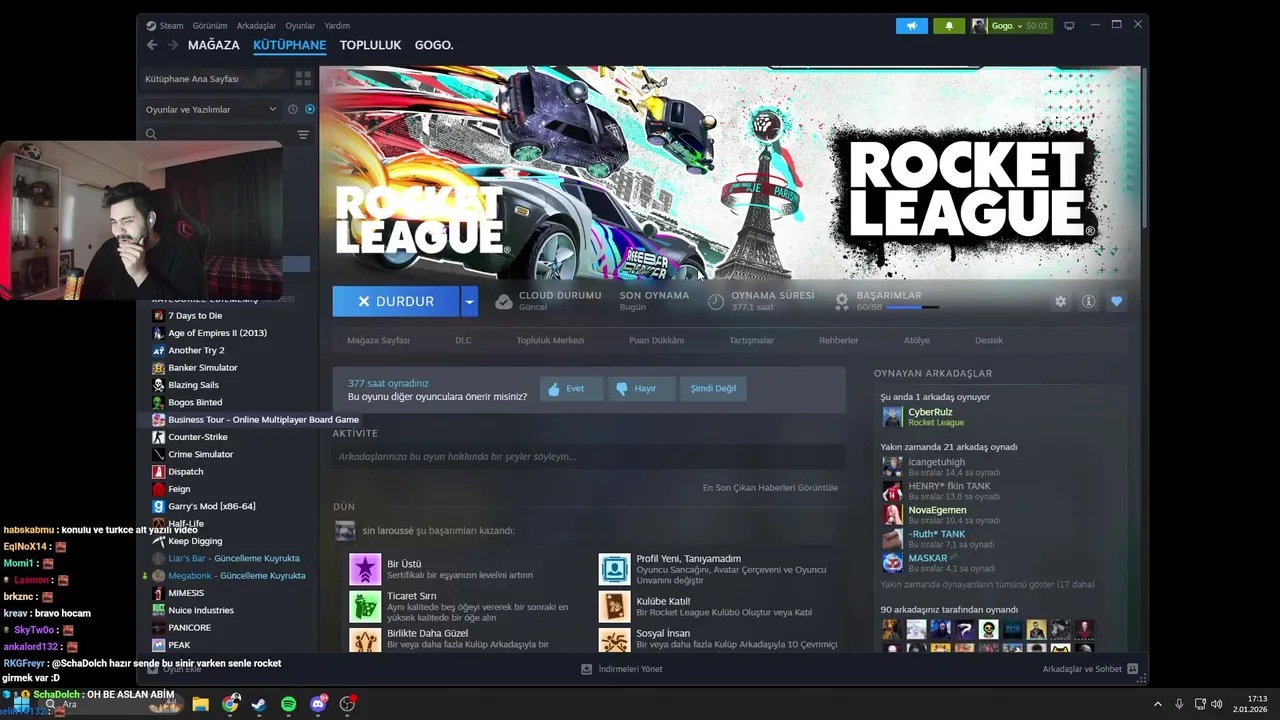Open the system tray volume icon
Screen dimensions: 1280x720
[x=1217, y=704]
